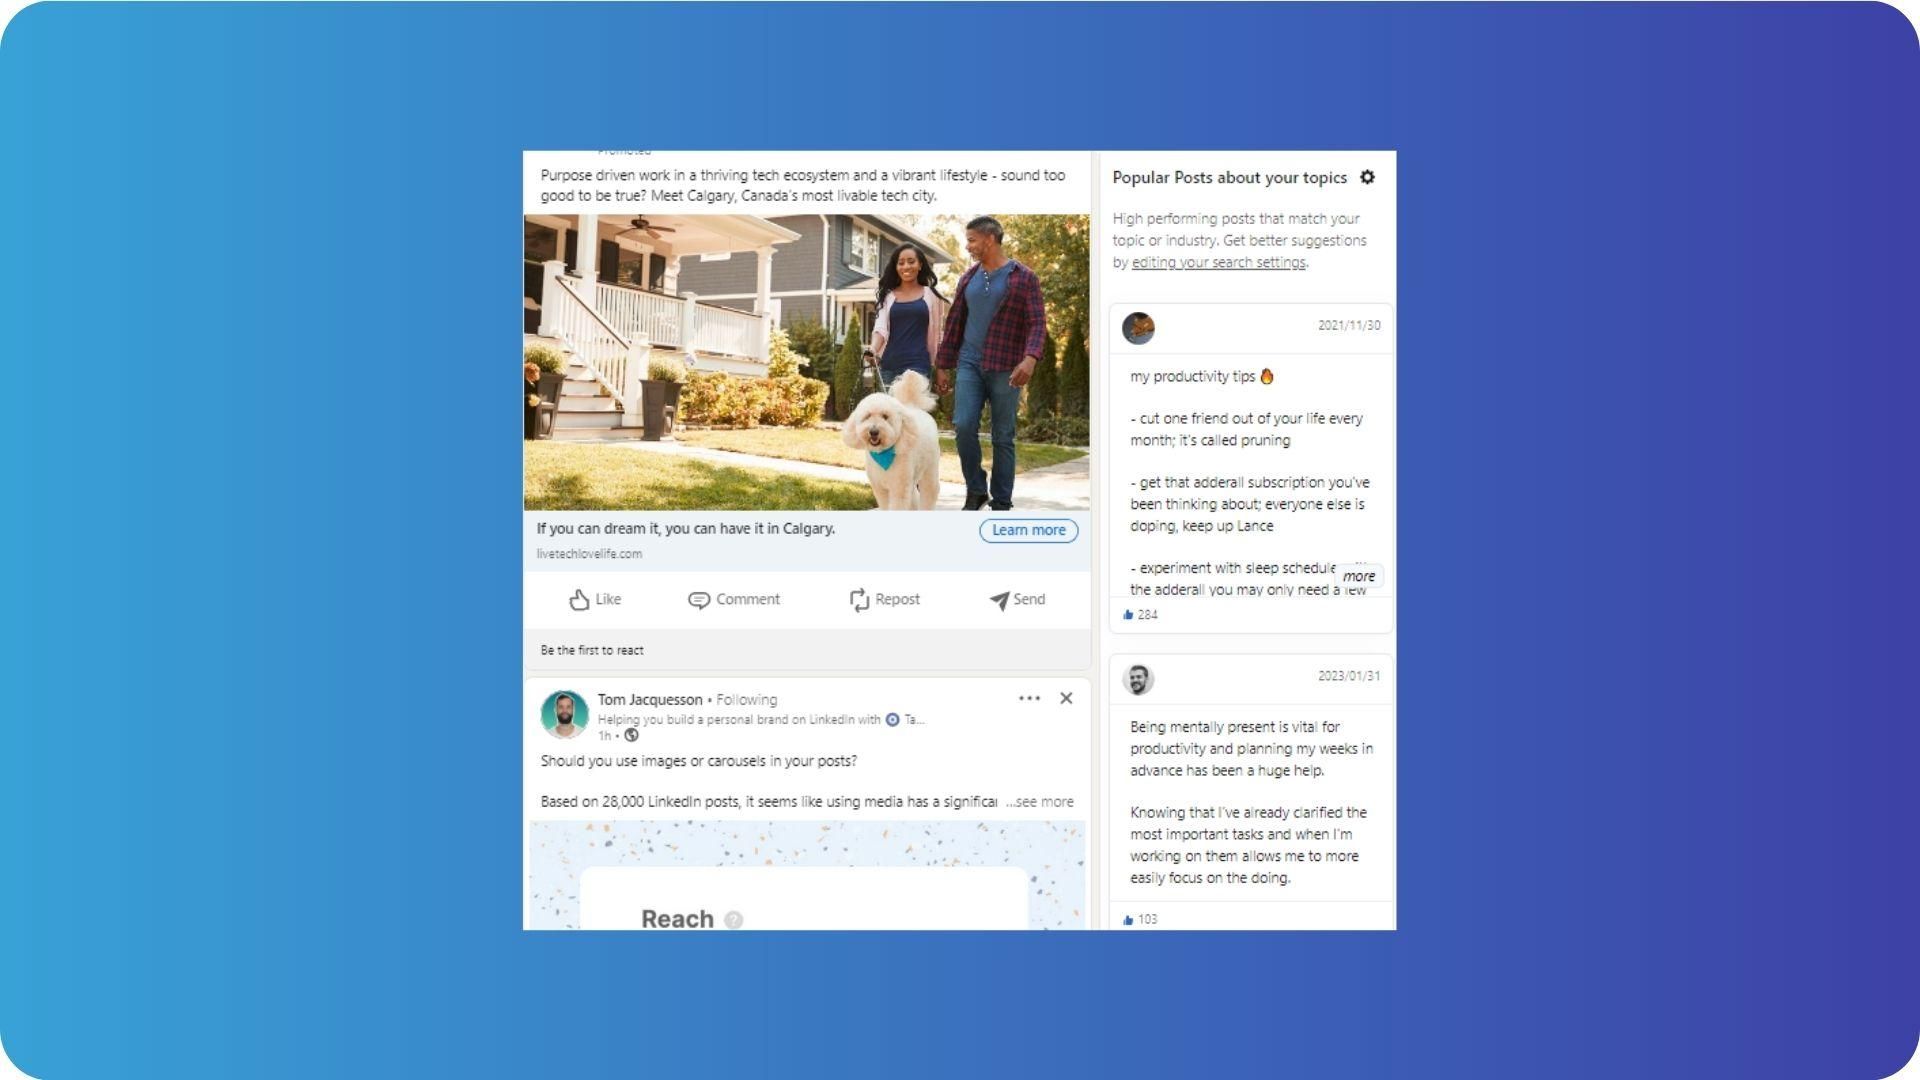Send the Calgary post to someone
The height and width of the screenshot is (1080, 1920).
1017,599
